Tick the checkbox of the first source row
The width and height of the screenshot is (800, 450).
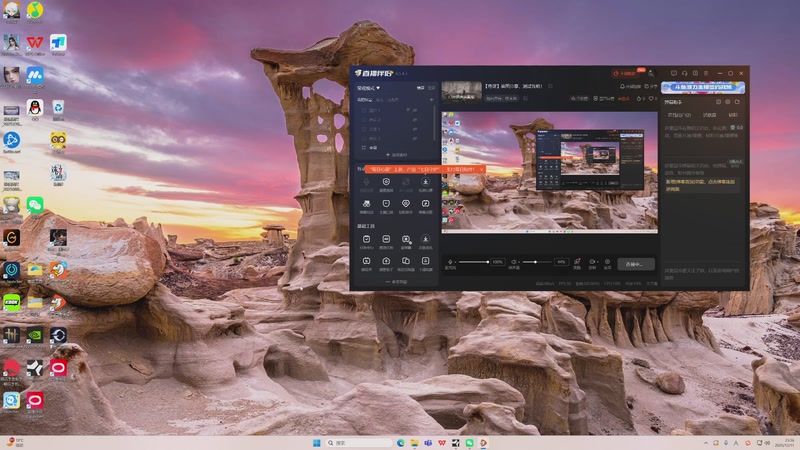click(364, 110)
